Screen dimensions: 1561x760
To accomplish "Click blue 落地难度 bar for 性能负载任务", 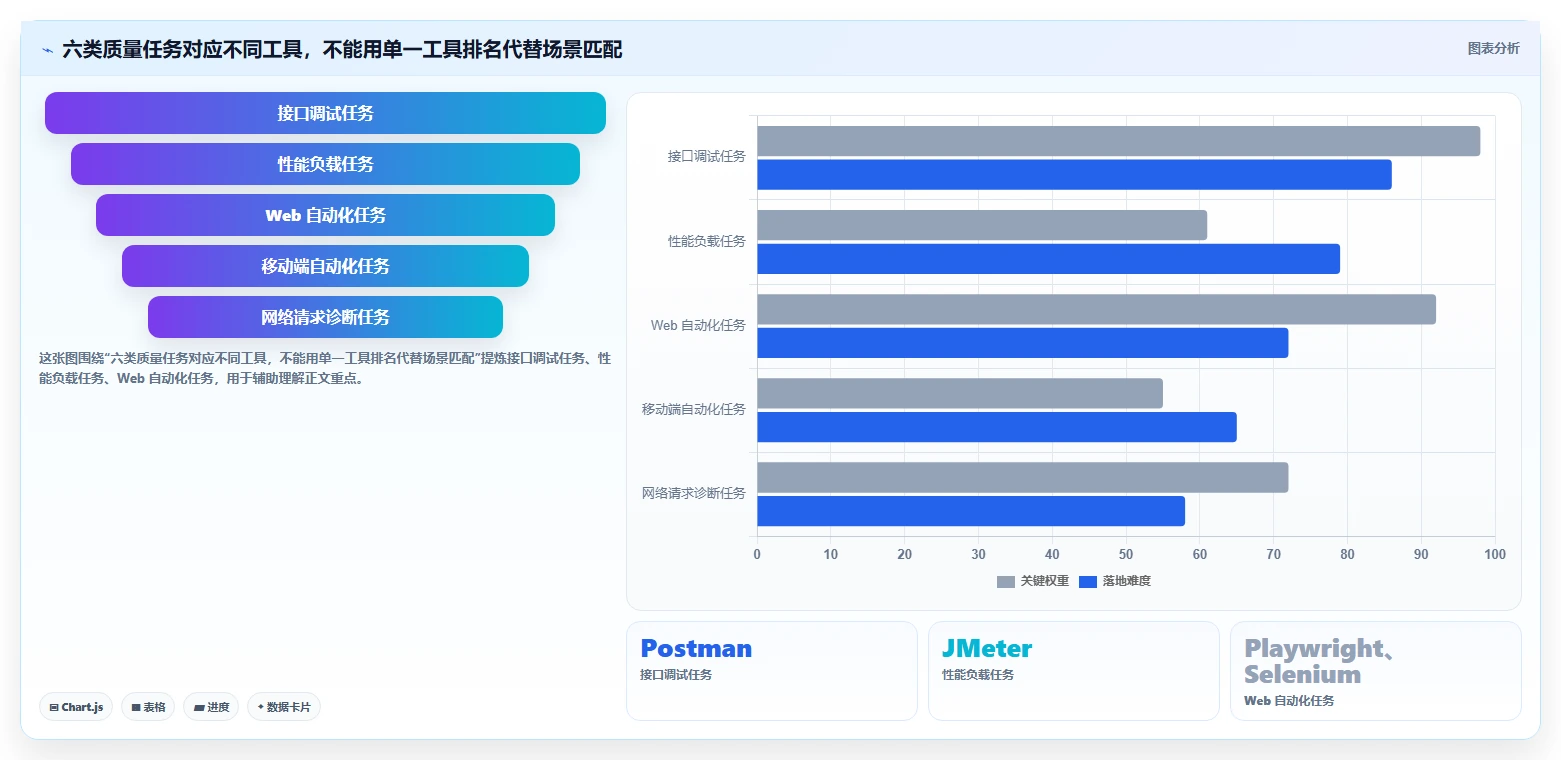I will pos(1048,259).
